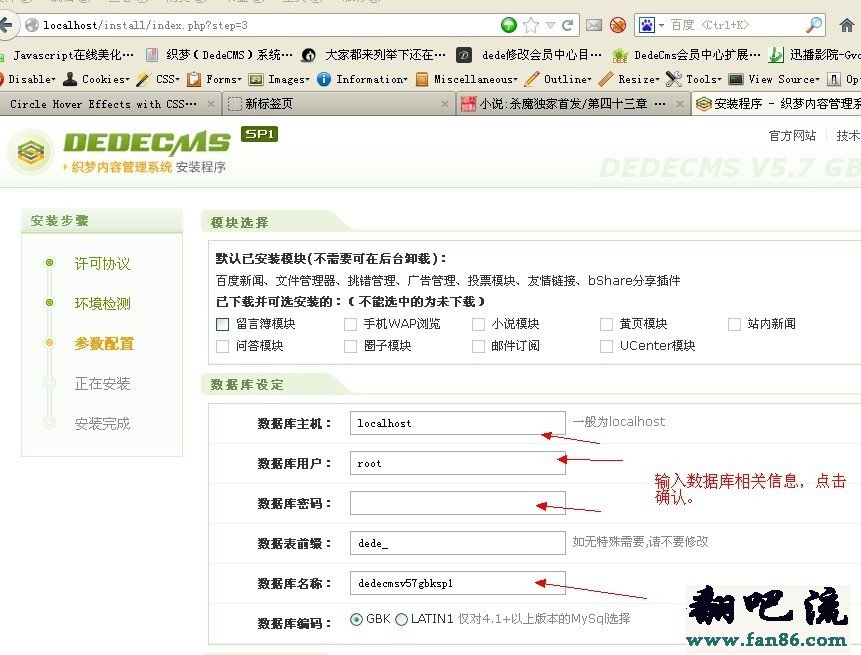Open the dede修改会员中心目 bookmark

pyautogui.click(x=530, y=55)
